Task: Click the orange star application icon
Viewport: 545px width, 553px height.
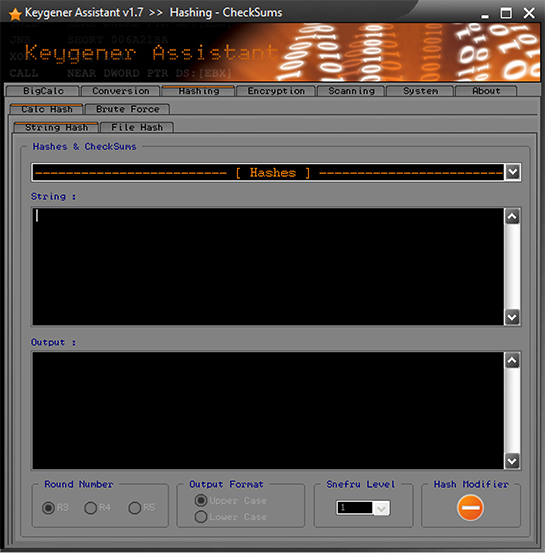Action: (x=15, y=14)
